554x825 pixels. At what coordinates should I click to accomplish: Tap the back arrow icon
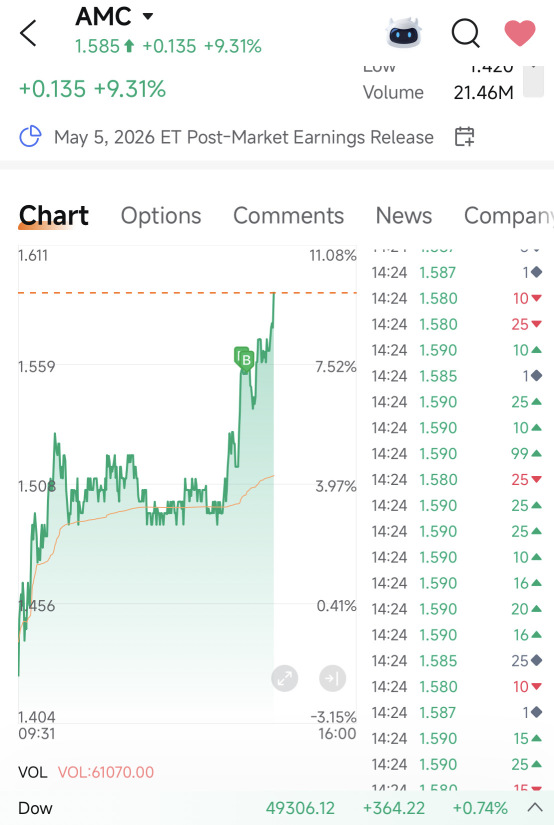pyautogui.click(x=28, y=33)
